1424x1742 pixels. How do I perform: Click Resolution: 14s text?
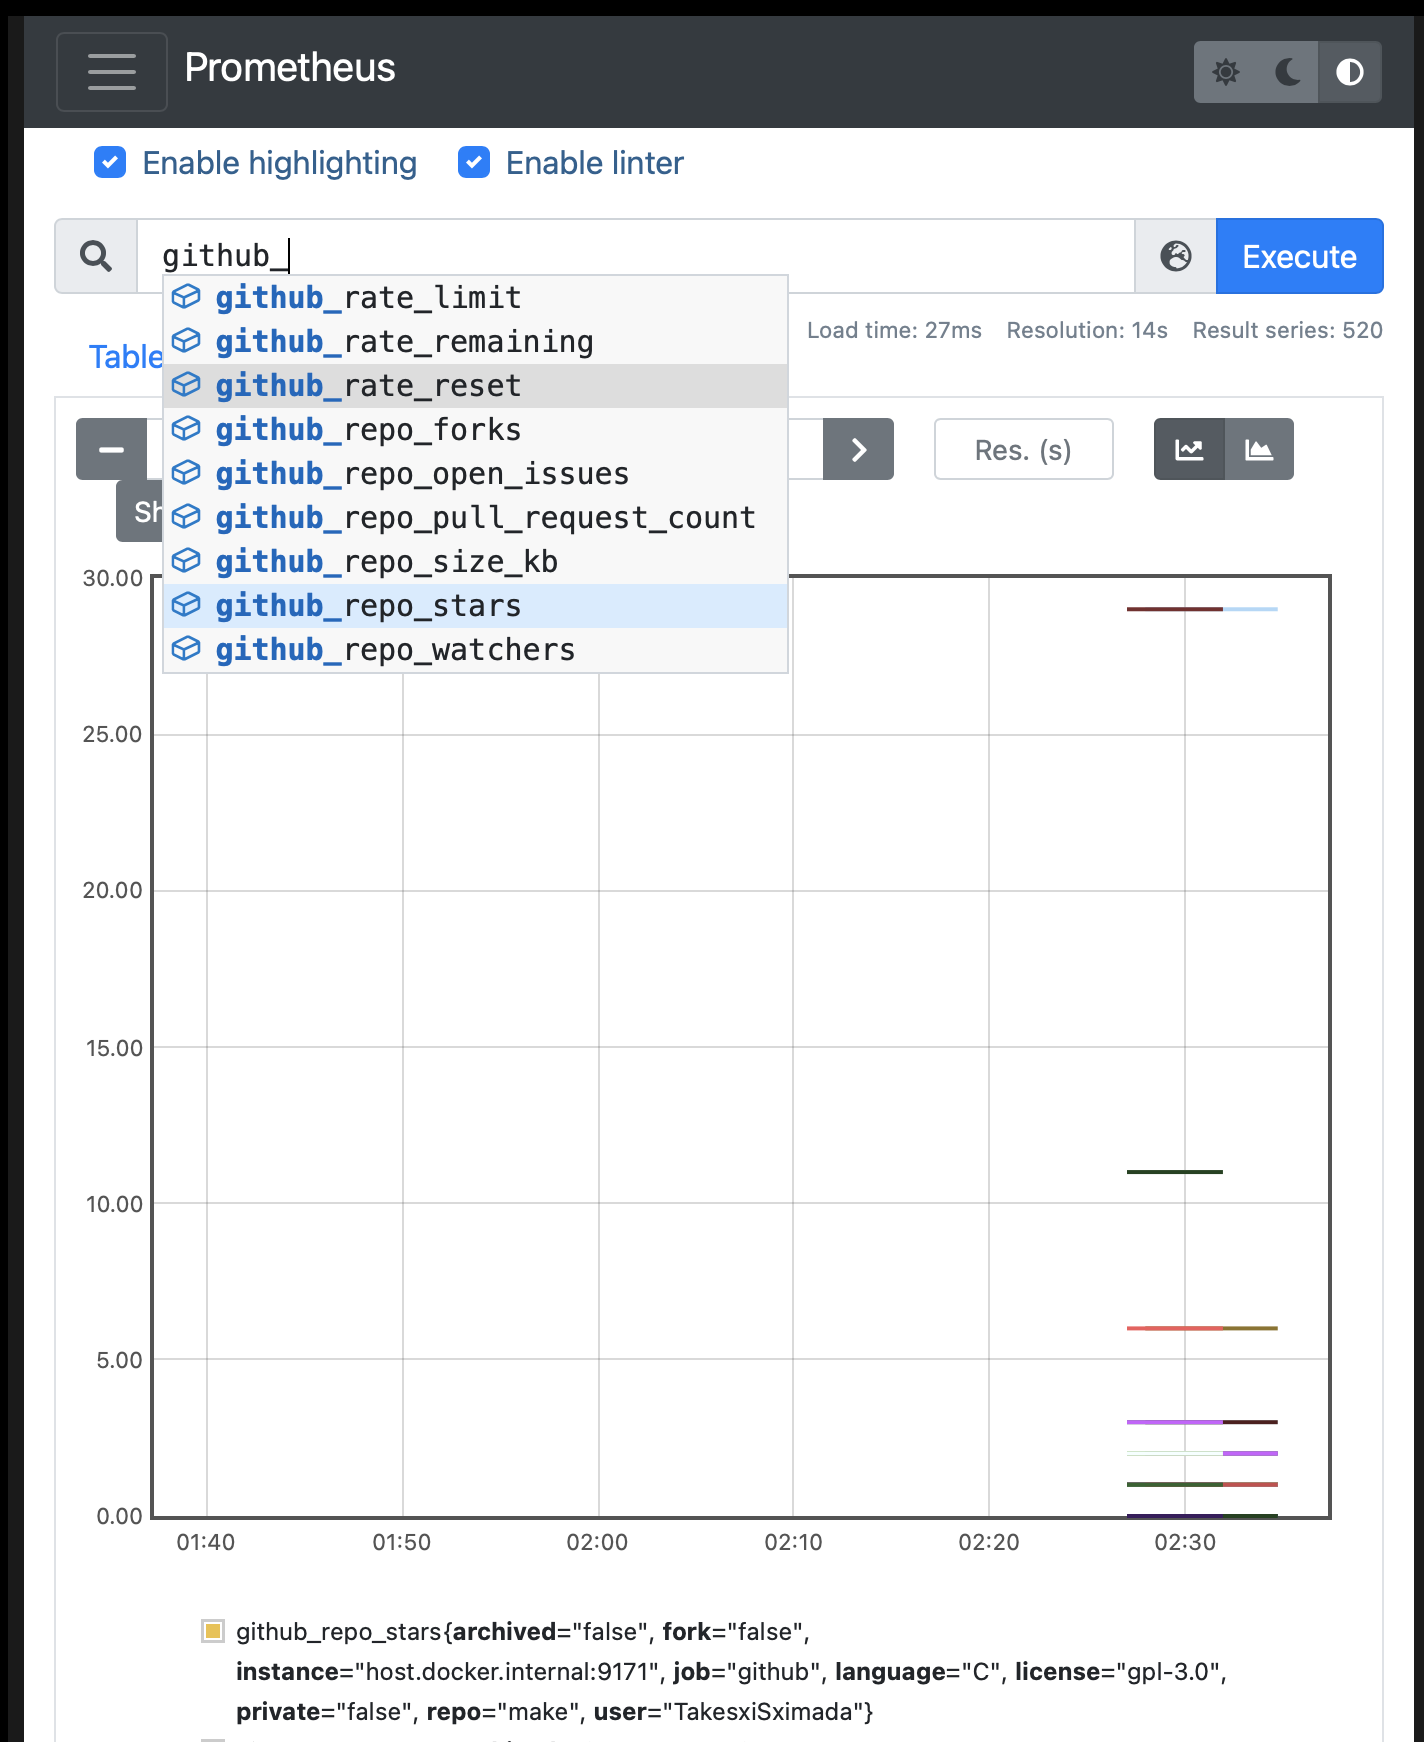click(1087, 331)
